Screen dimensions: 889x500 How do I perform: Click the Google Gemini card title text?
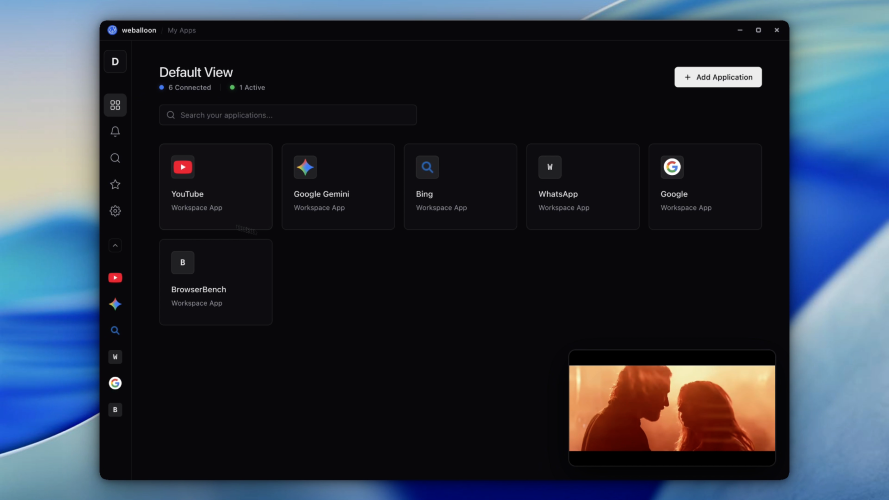[321, 194]
